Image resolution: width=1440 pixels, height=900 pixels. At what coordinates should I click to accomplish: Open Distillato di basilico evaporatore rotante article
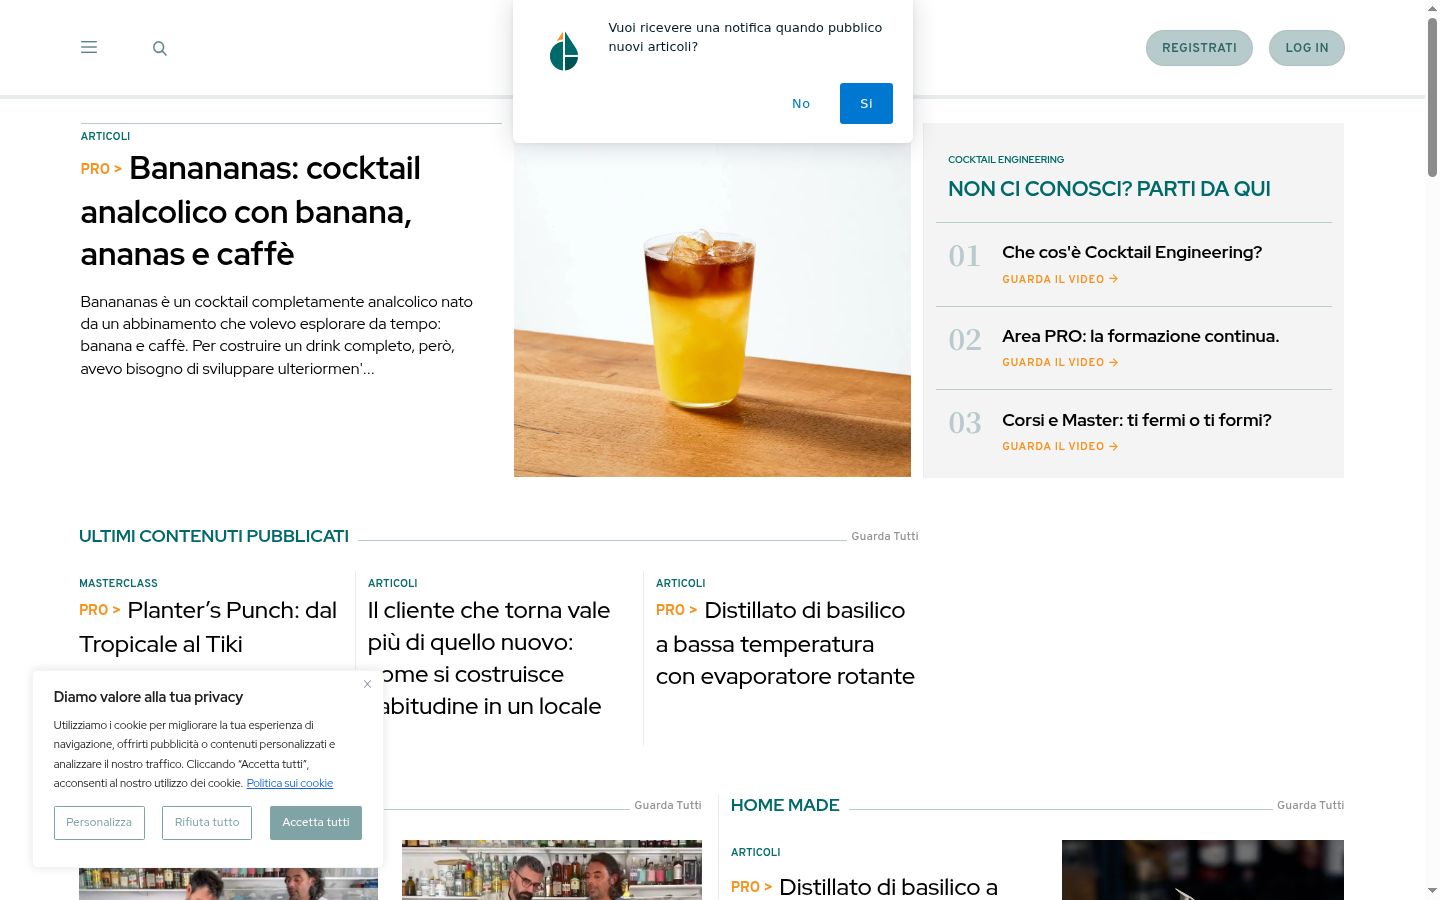coord(785,643)
